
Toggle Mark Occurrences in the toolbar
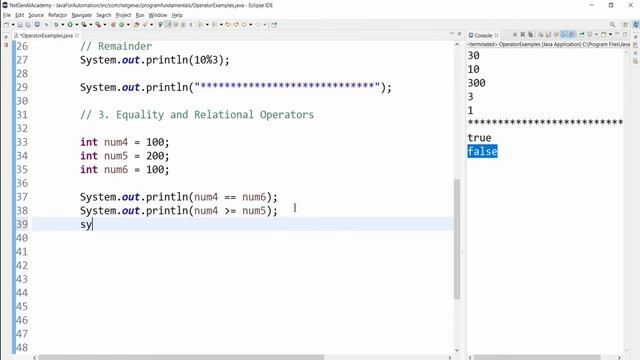(169, 24)
